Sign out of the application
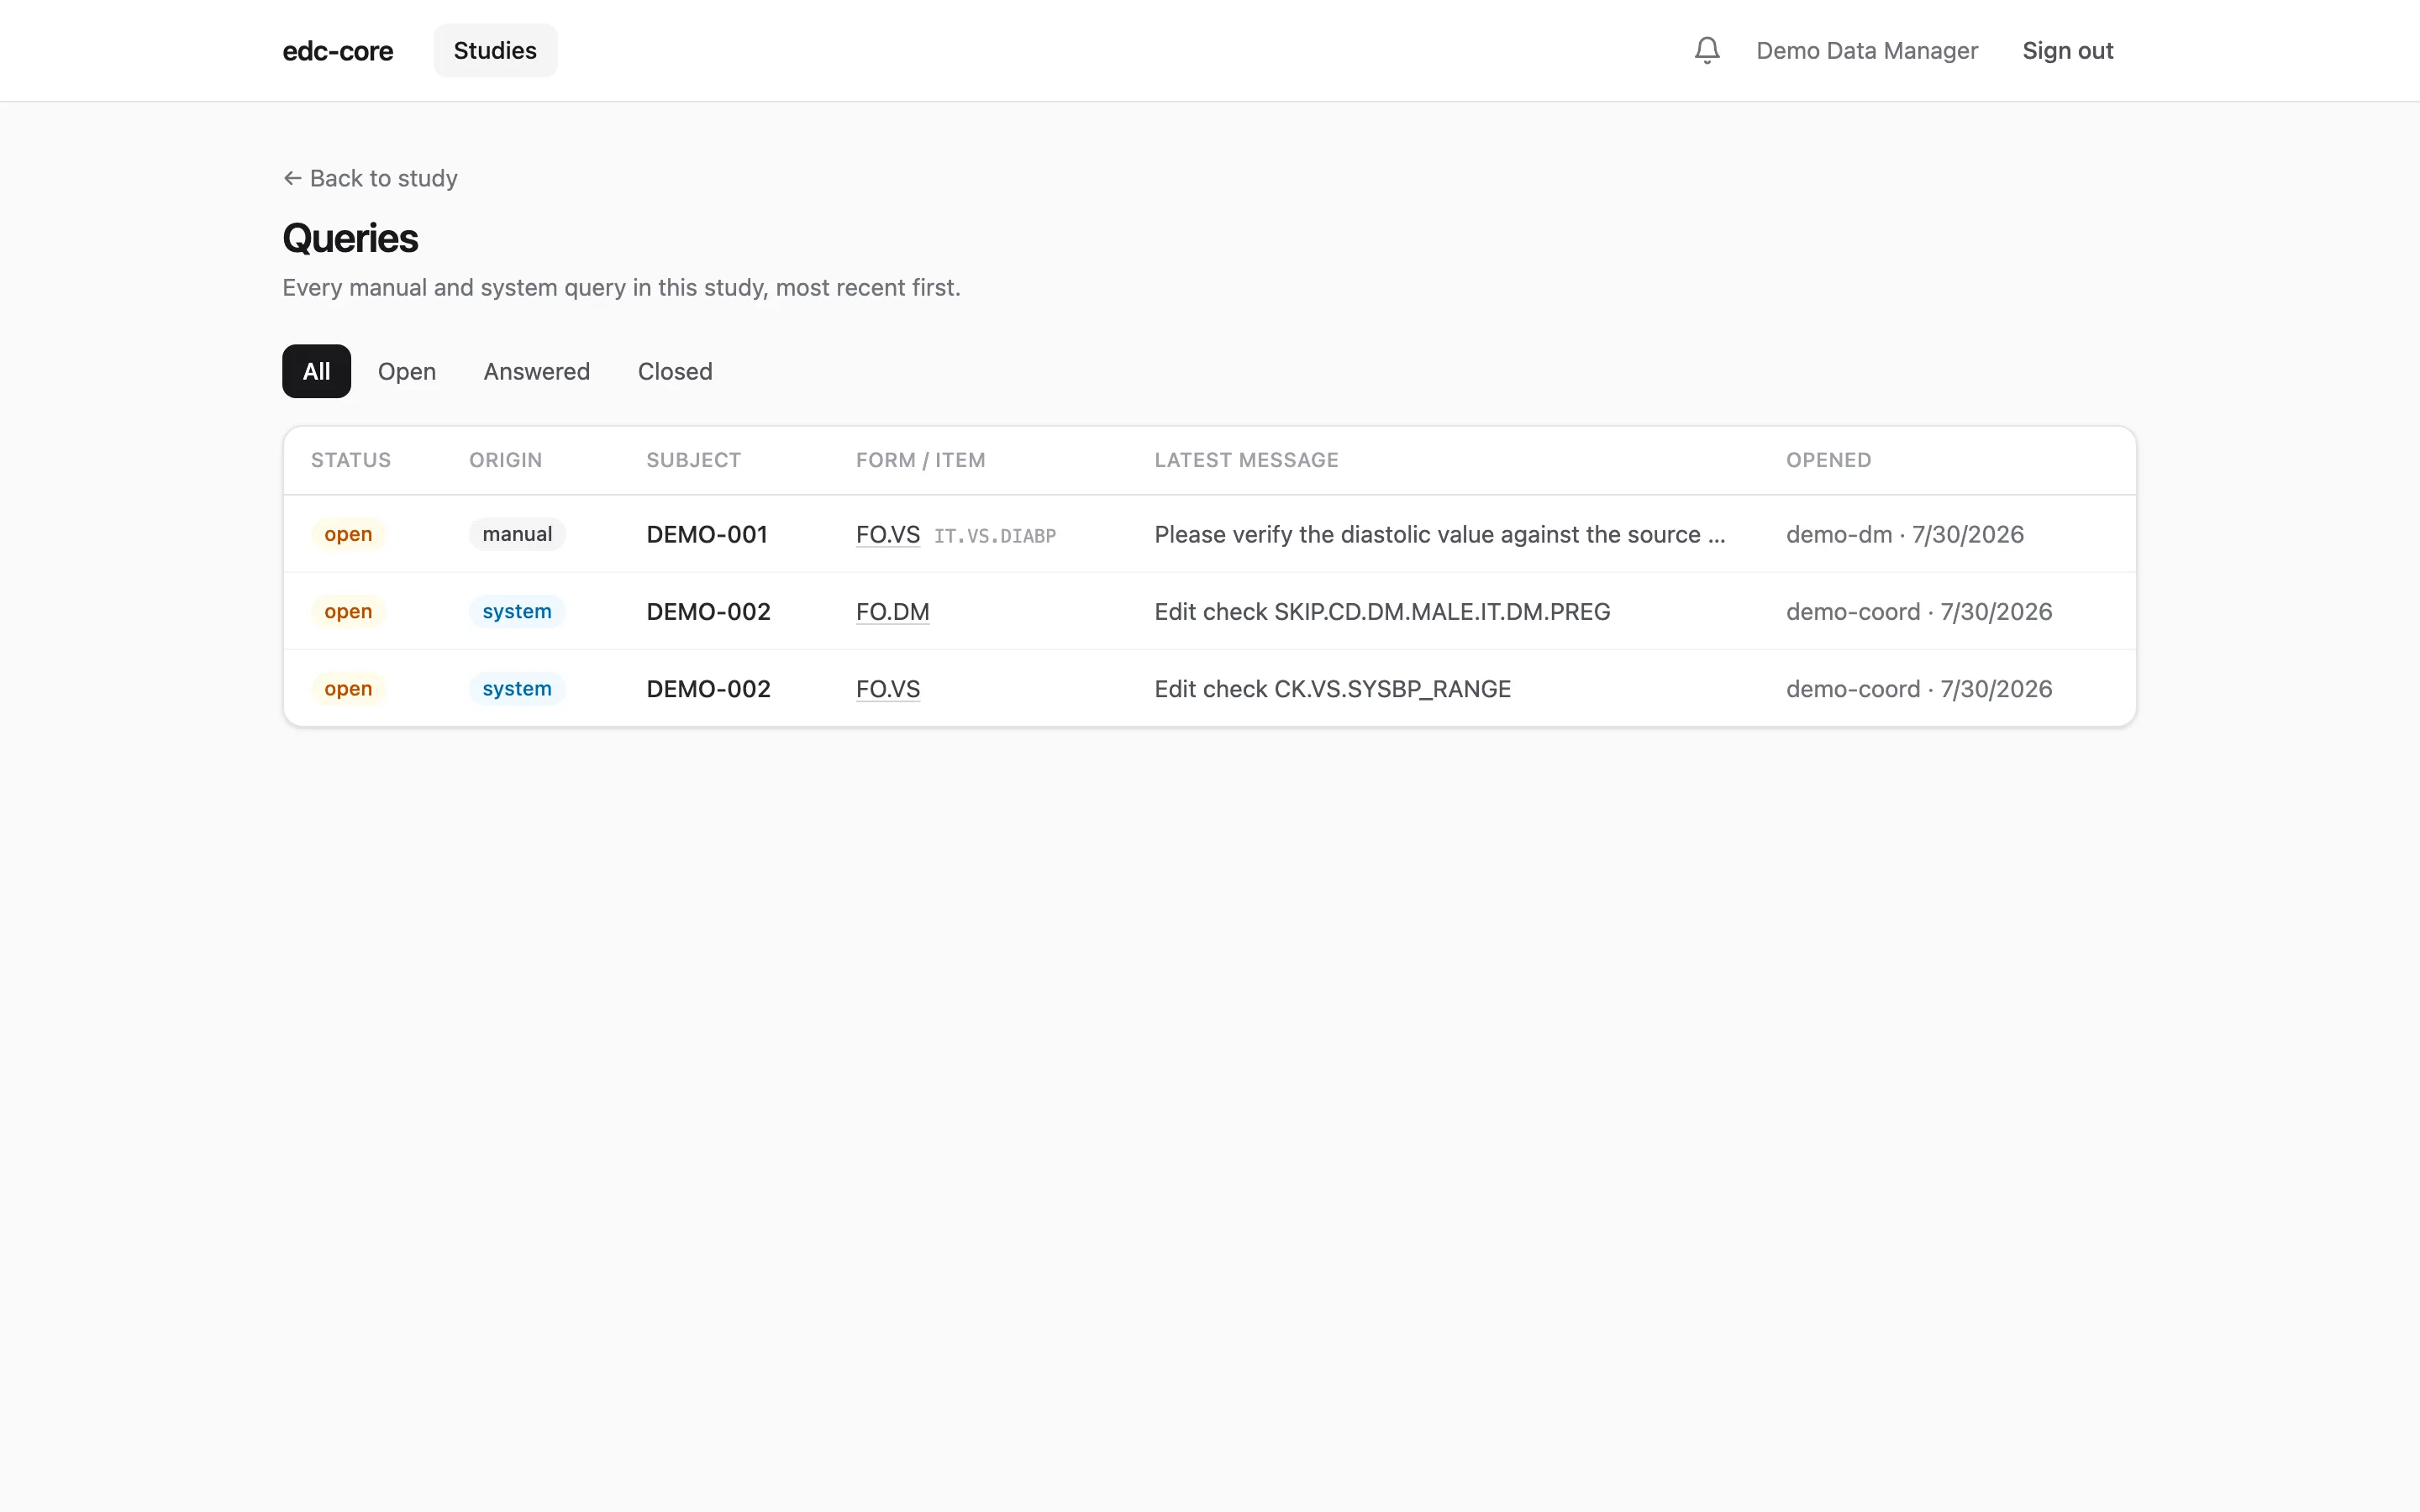Viewport: 2420px width, 1512px height. 2067,51
